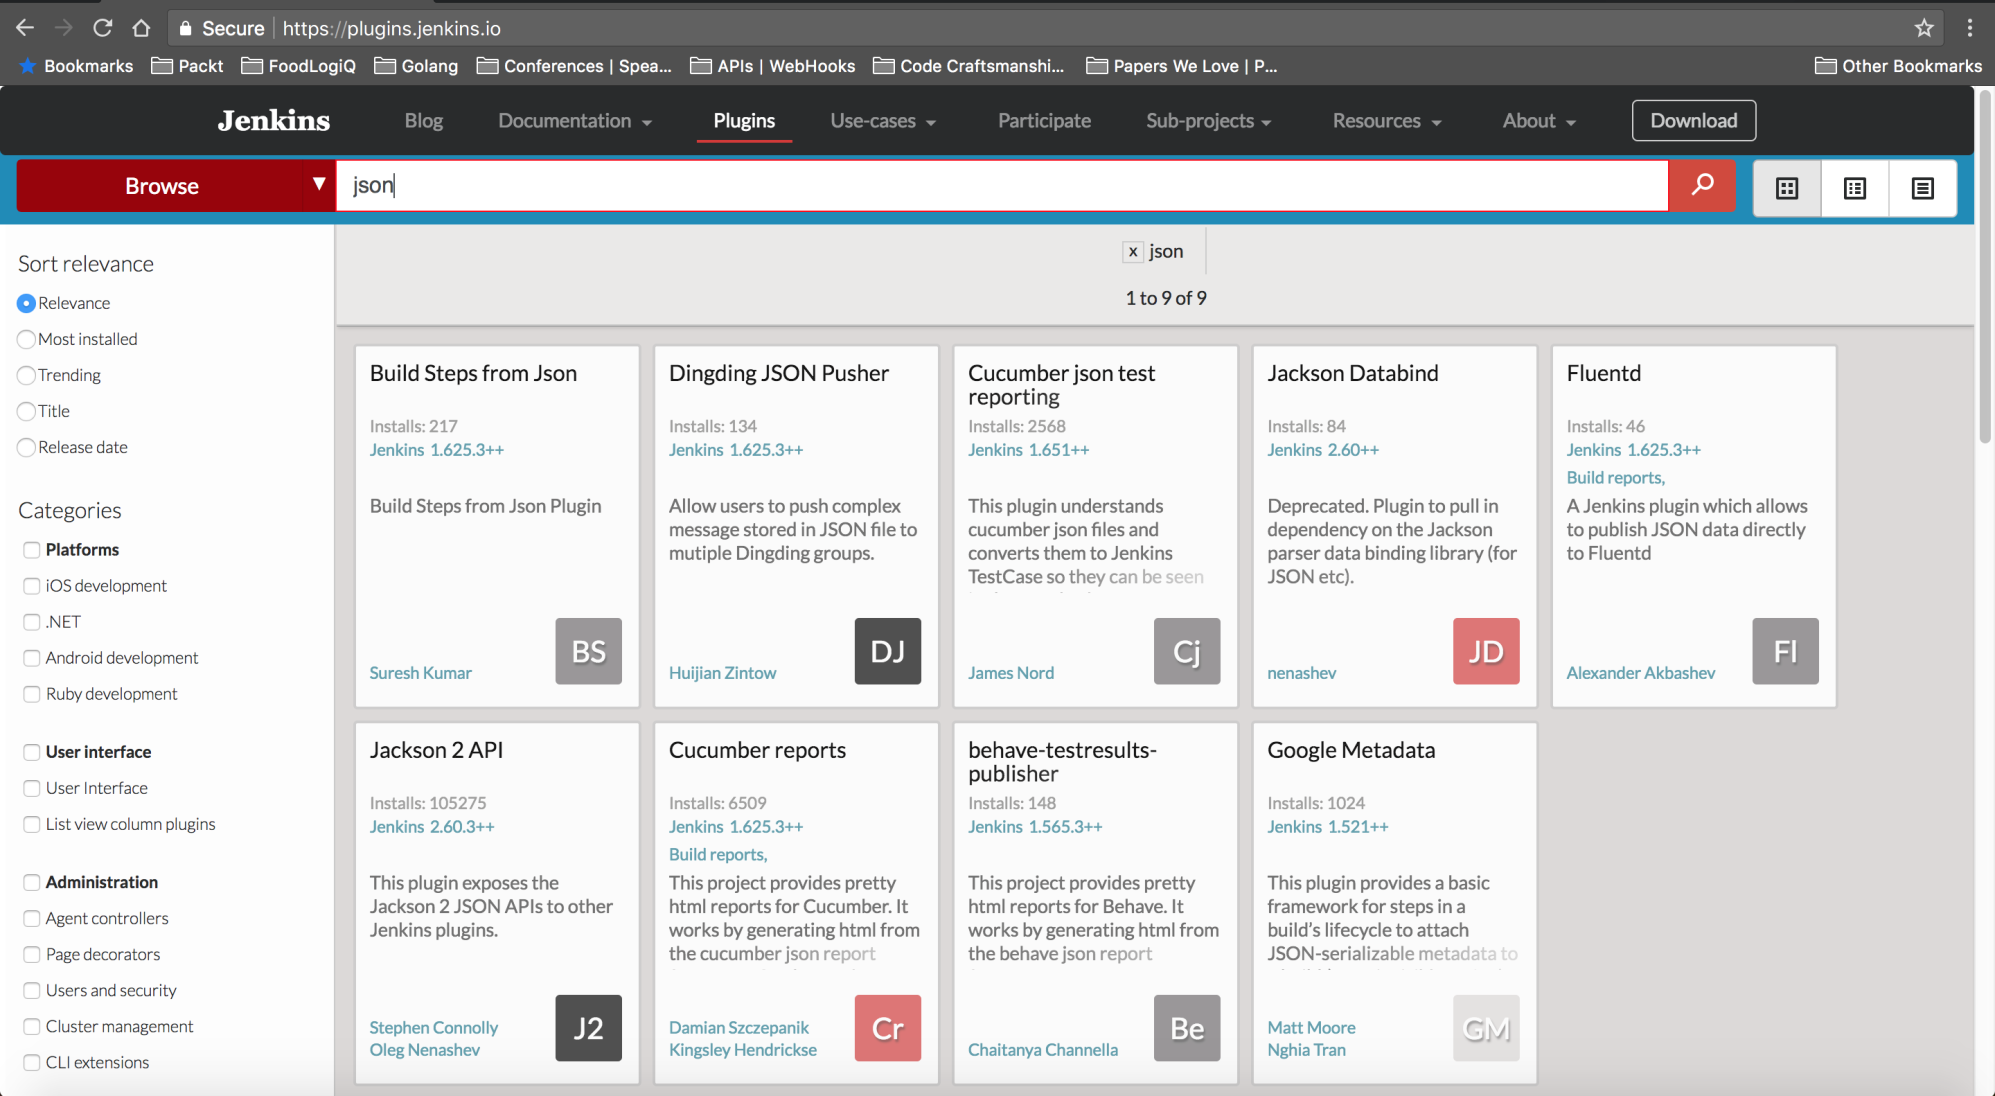Open Packt bookmarks folder
Image resolution: width=1995 pixels, height=1096 pixels.
tap(187, 66)
